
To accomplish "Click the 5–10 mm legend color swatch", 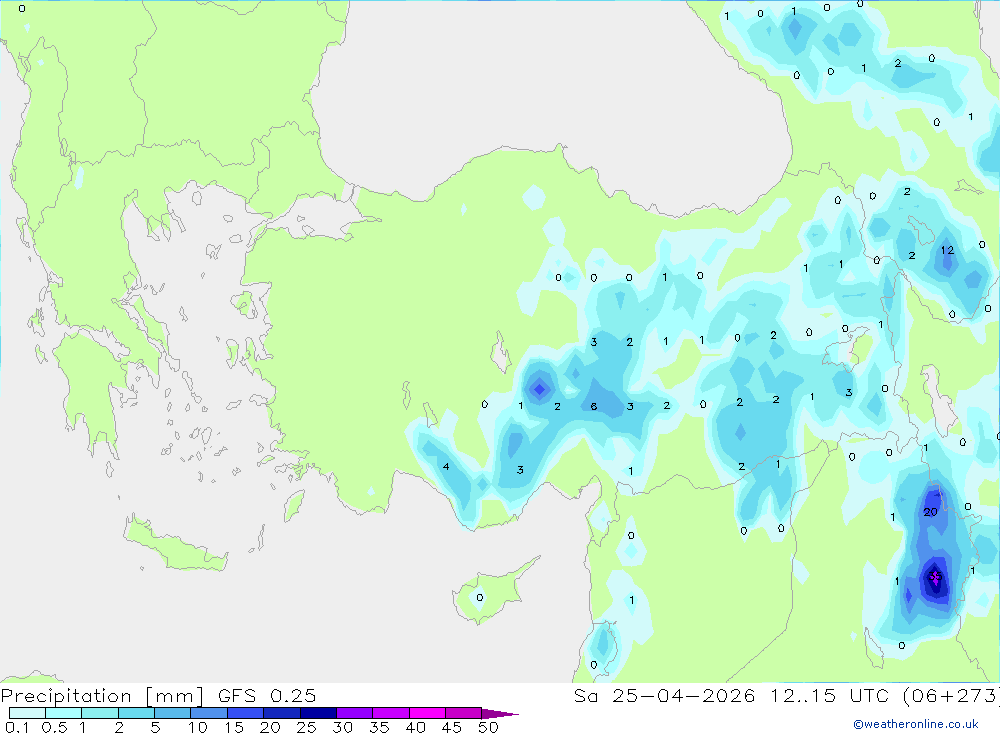I will coord(173,713).
